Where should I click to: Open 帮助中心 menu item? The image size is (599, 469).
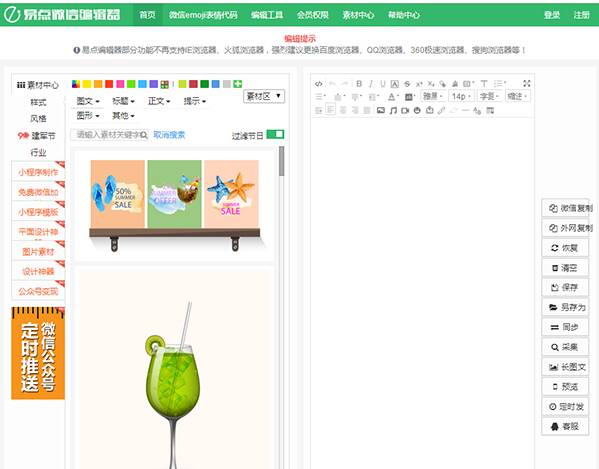pos(403,15)
